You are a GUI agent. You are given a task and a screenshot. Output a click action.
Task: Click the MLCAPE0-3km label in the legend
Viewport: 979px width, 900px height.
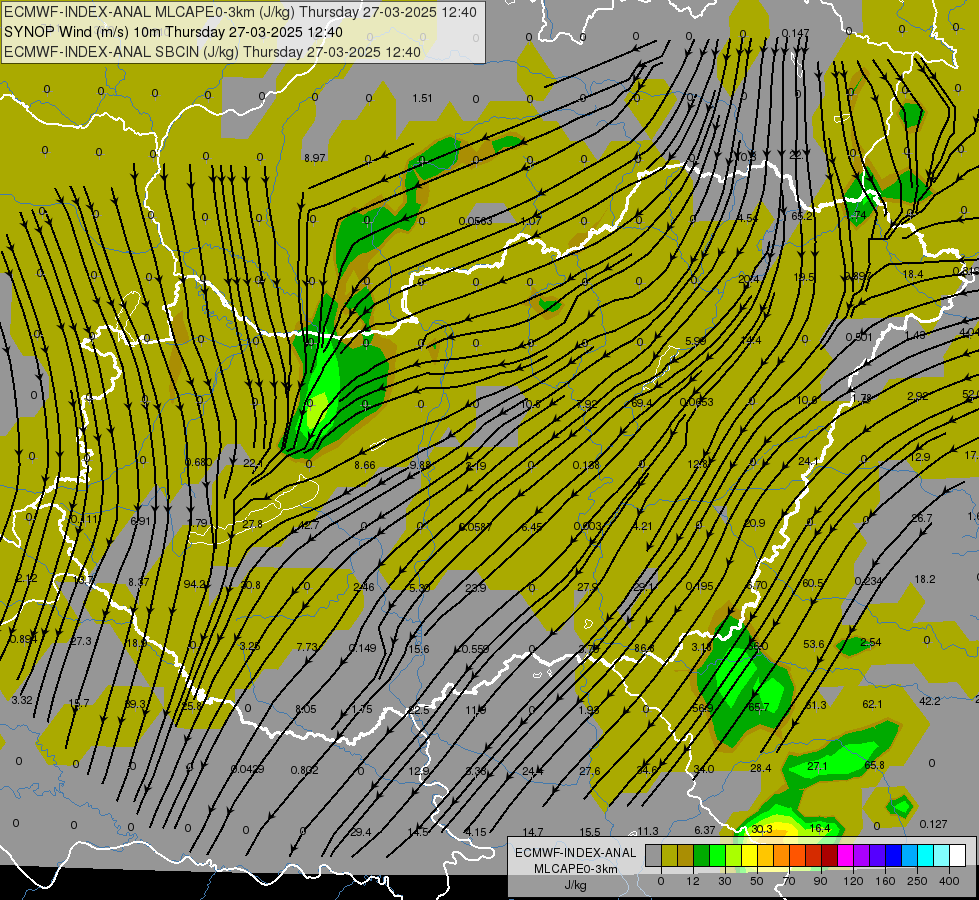pos(575,869)
